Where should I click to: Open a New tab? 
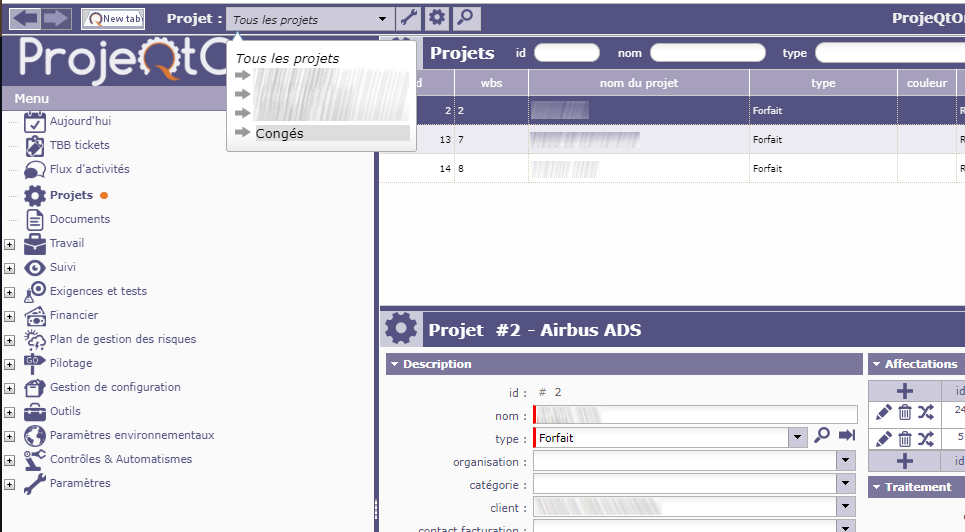tap(112, 18)
